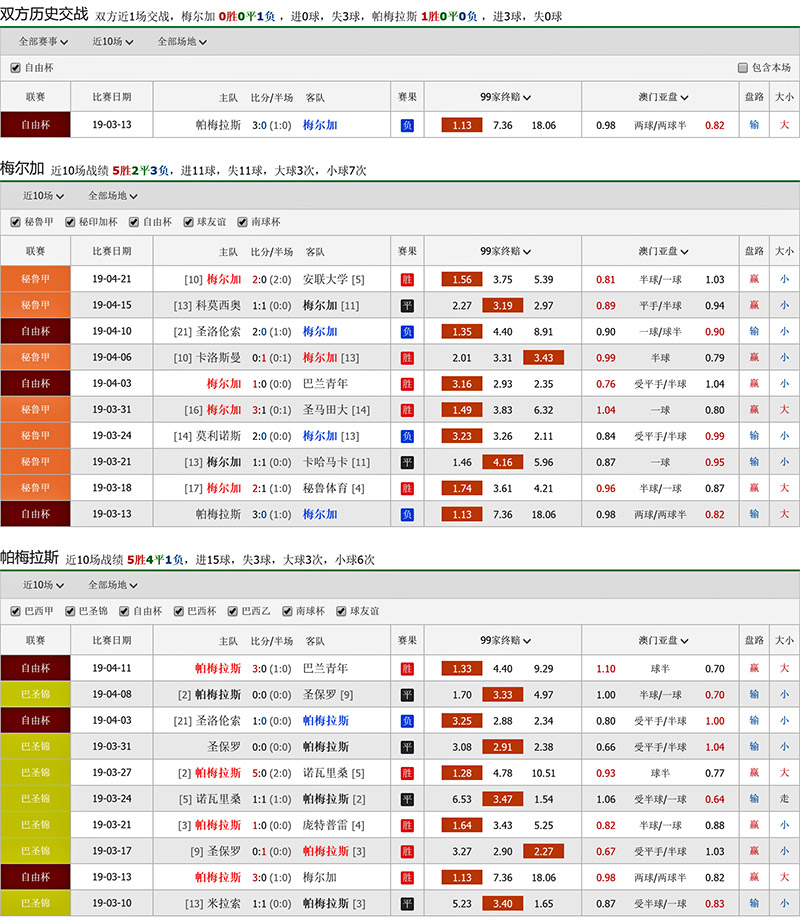Click 比赛日期 header in 梅尔加 table
The height and width of the screenshot is (922, 800).
[112, 251]
